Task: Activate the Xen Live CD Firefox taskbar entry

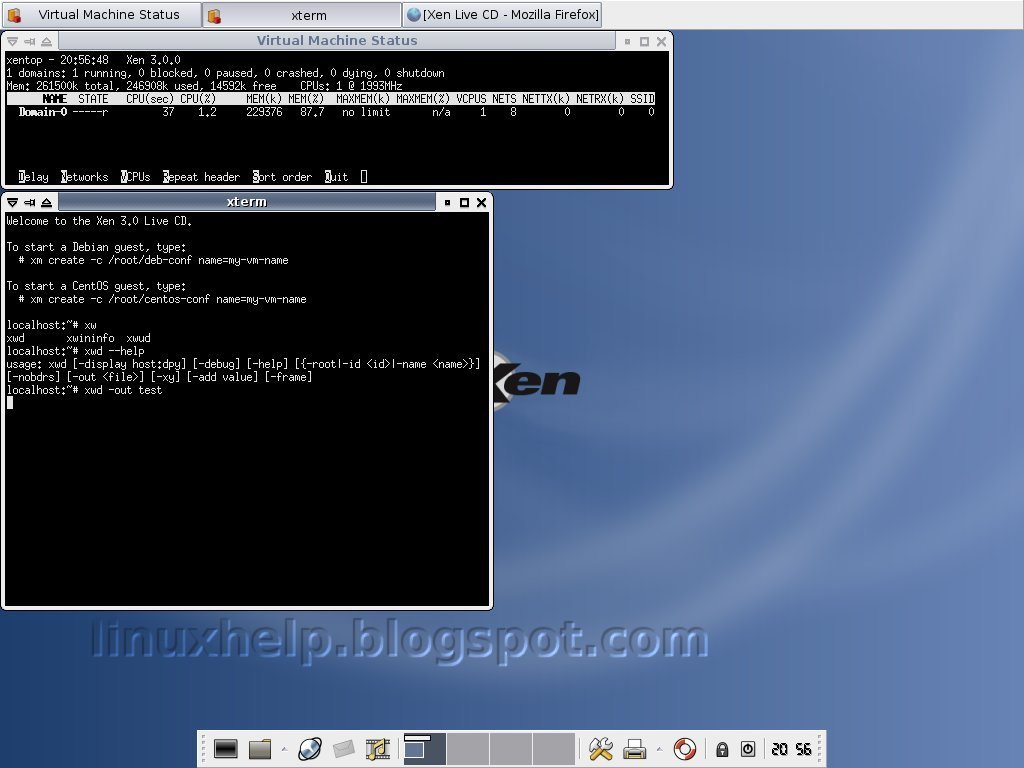Action: click(x=502, y=14)
